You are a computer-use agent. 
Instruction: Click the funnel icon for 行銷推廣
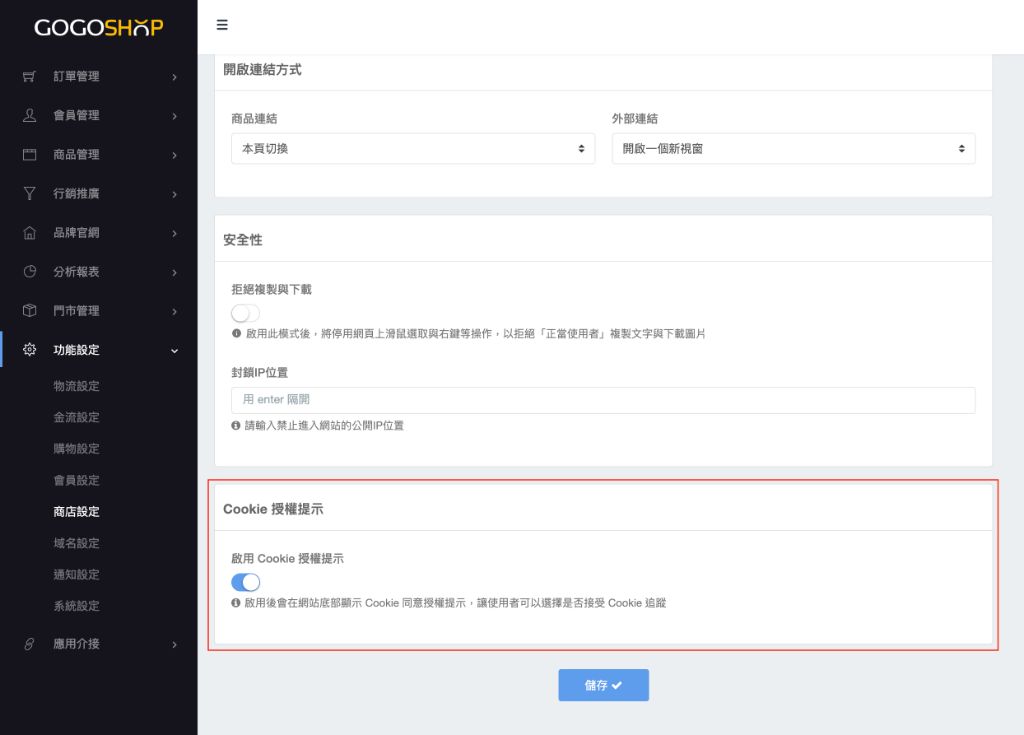tap(29, 193)
